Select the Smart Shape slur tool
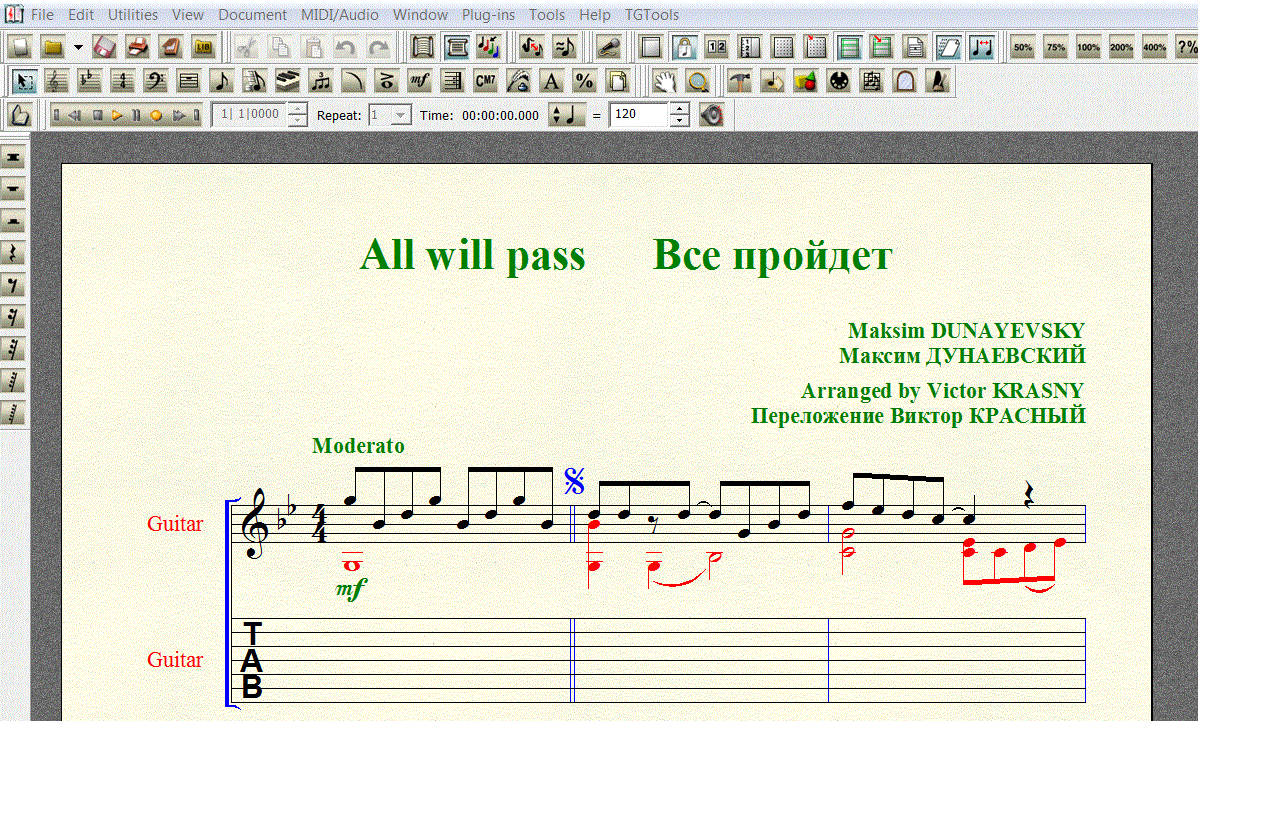 pyautogui.click(x=354, y=81)
